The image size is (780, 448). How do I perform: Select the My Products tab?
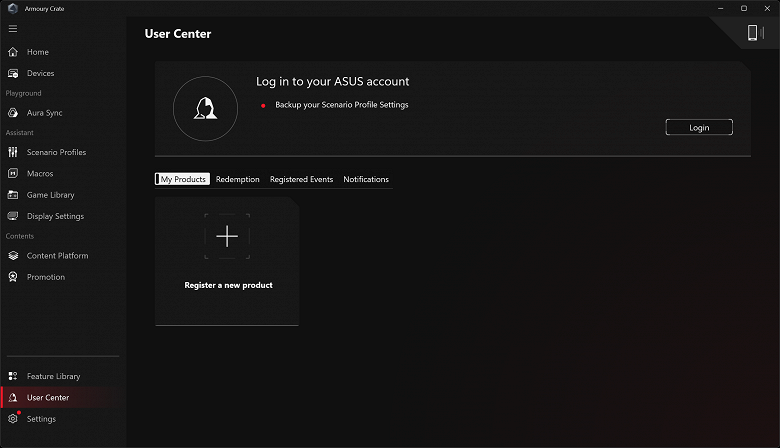(x=183, y=180)
